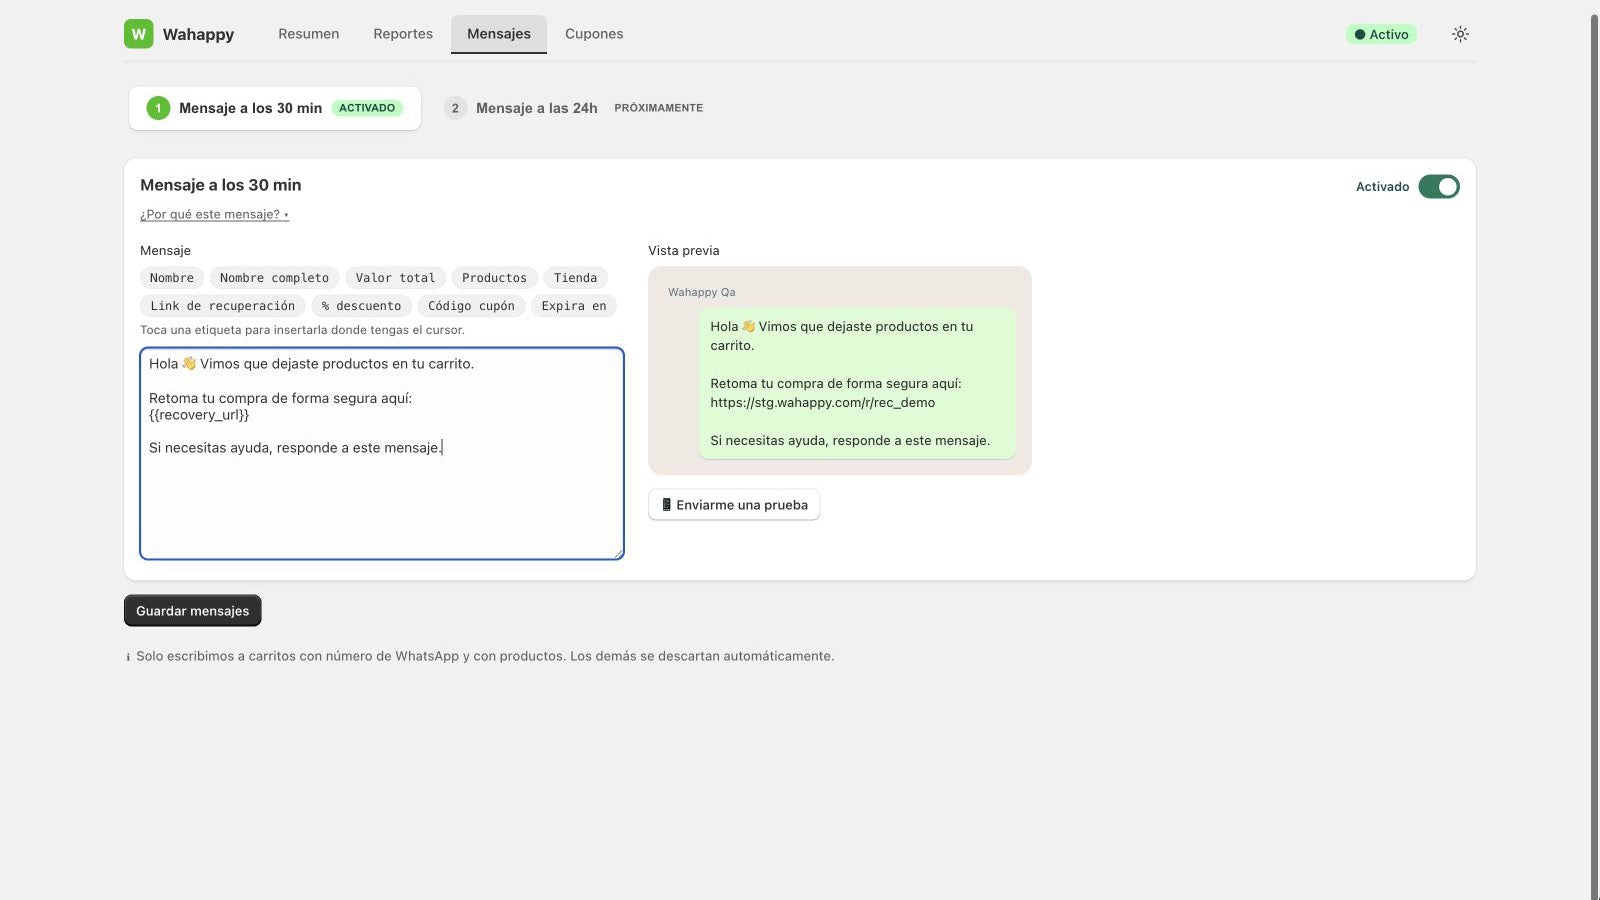Screen dimensions: 1600x900
Task: Click the green Activo status indicator
Action: 1381,34
